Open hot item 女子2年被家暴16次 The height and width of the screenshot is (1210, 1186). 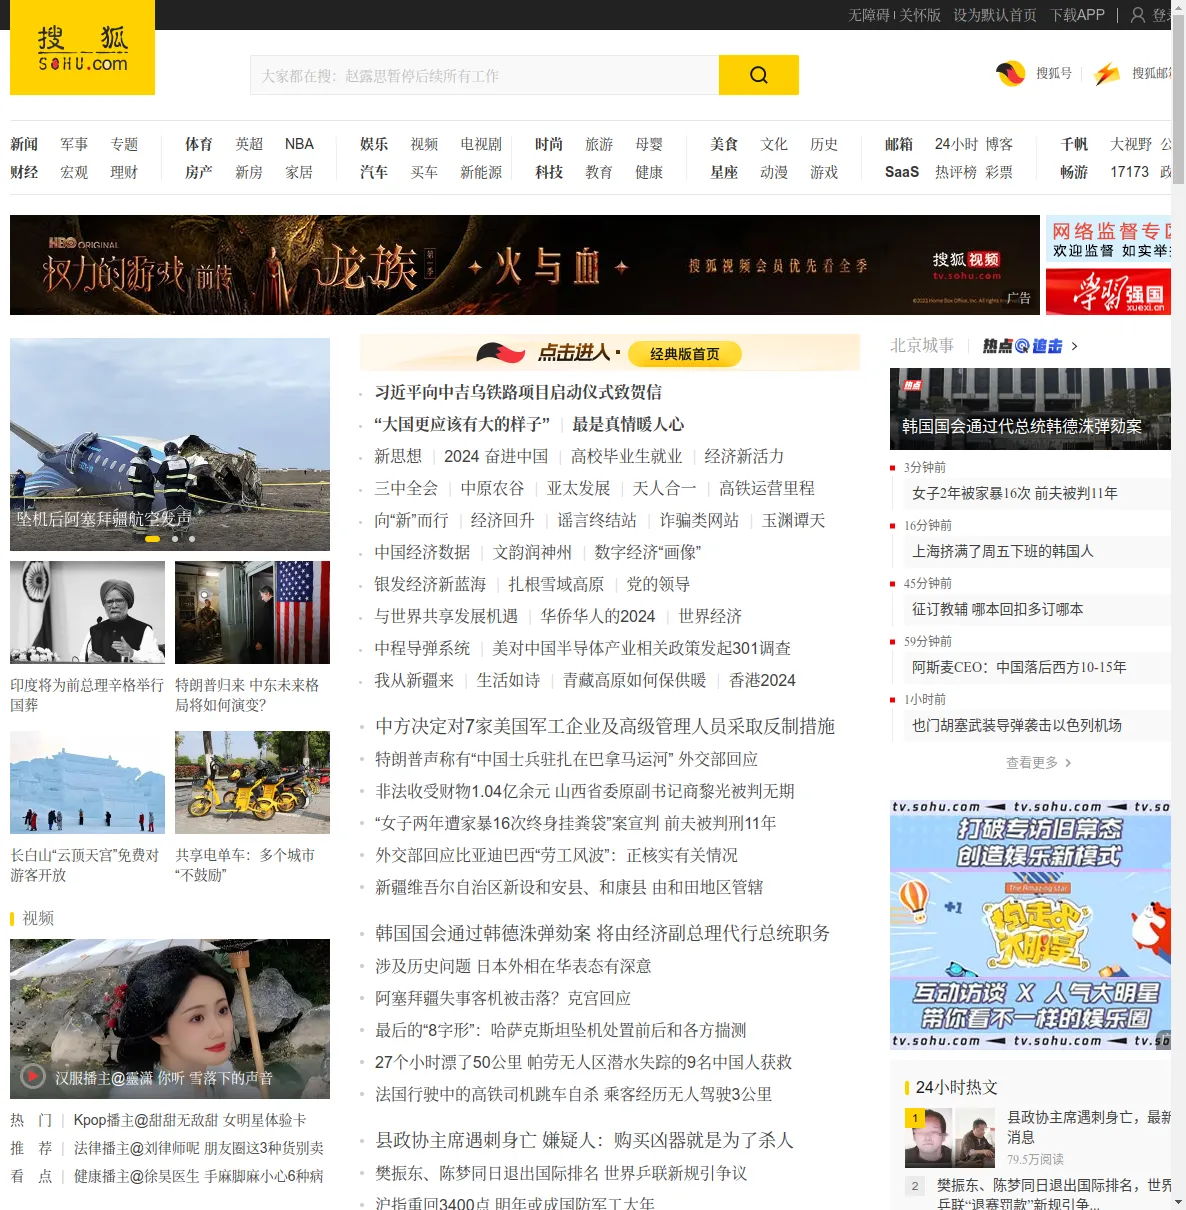[x=1015, y=493]
